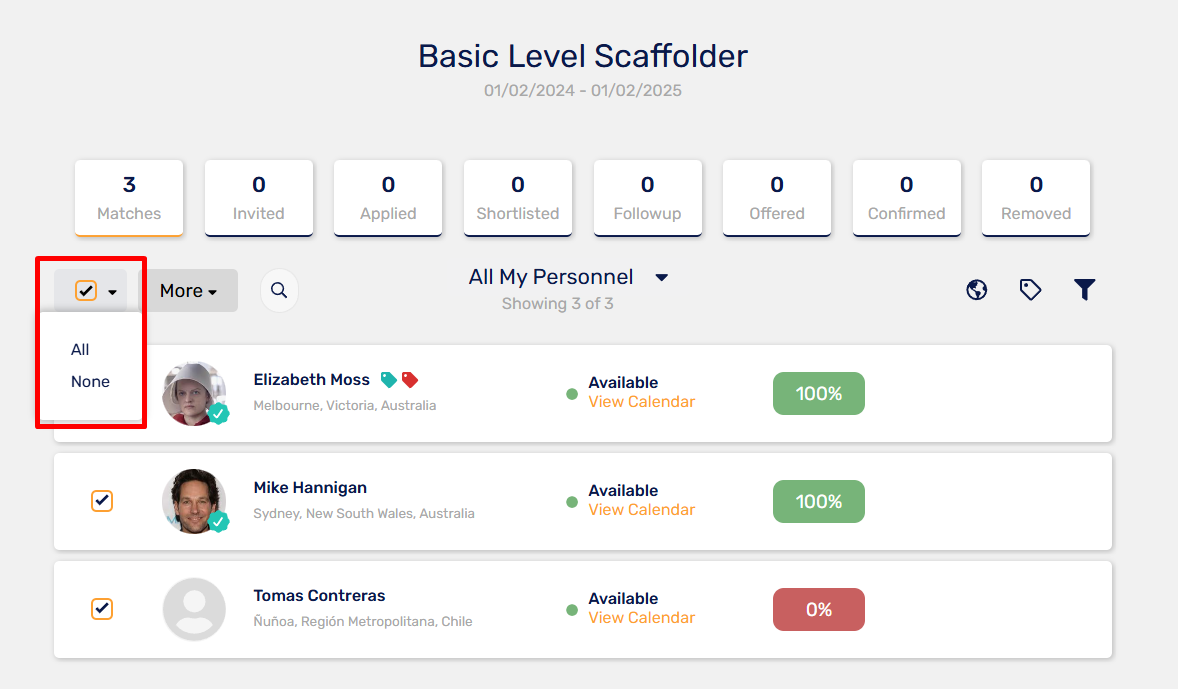Viewport: 1178px width, 689px height.
Task: Click Tomas Contreras's red 0% match badge
Action: click(819, 609)
